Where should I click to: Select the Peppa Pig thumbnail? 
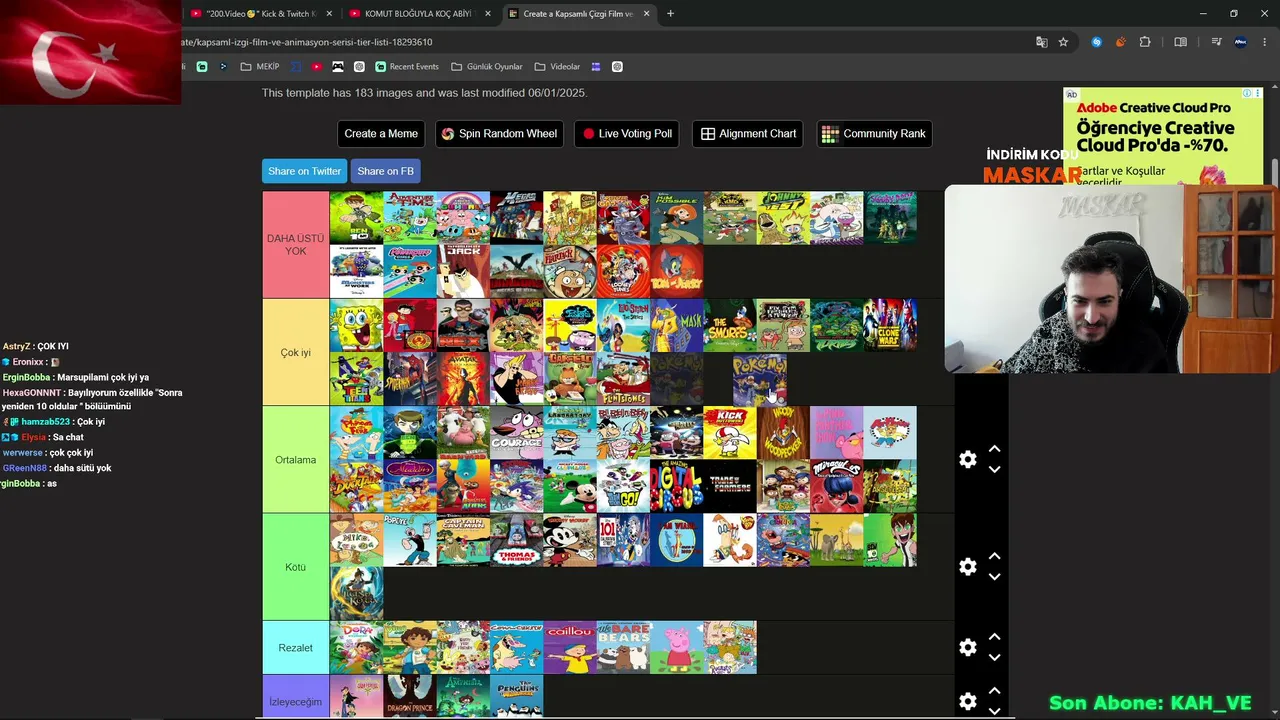[x=677, y=647]
